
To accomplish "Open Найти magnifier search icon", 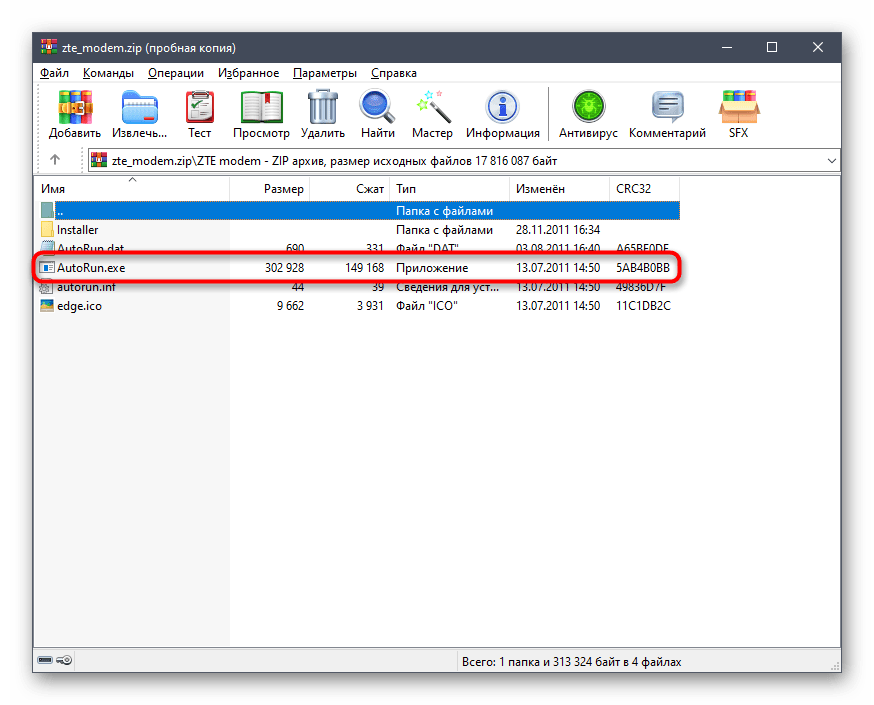I will (x=377, y=107).
